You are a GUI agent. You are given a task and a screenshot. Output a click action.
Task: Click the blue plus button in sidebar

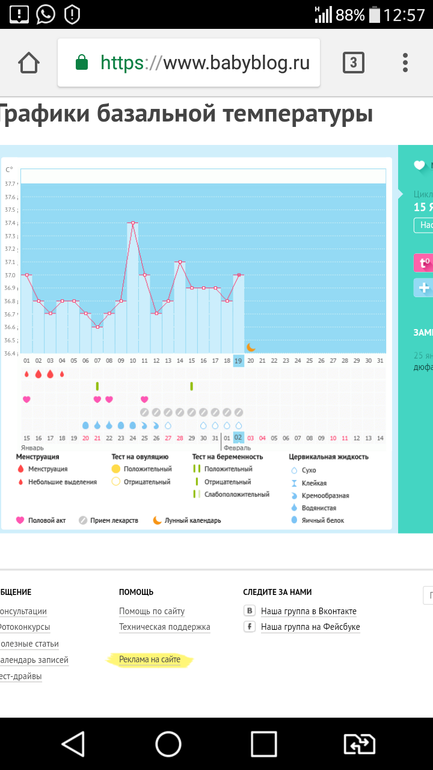tap(423, 287)
